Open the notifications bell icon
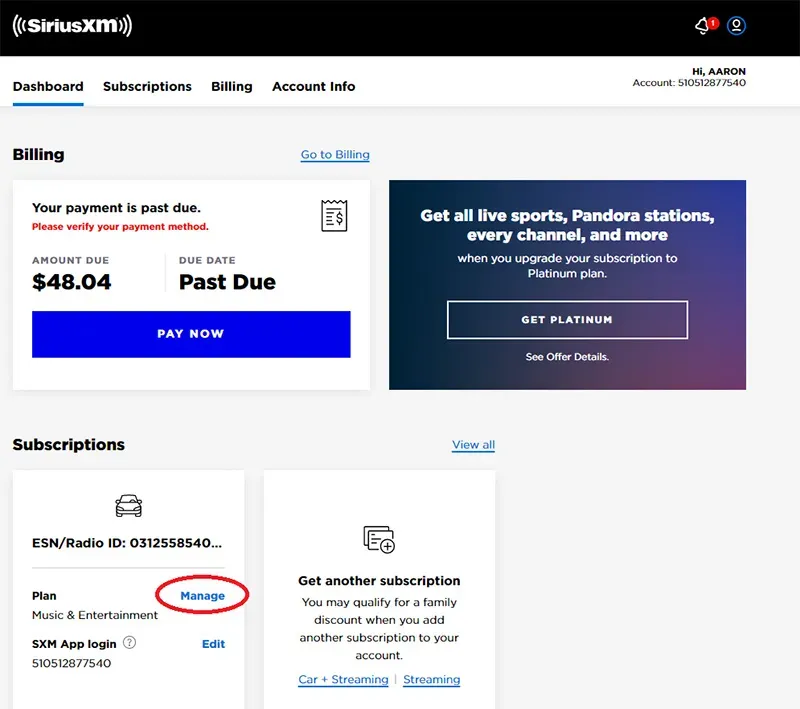Viewport: 800px width, 709px height. [704, 27]
